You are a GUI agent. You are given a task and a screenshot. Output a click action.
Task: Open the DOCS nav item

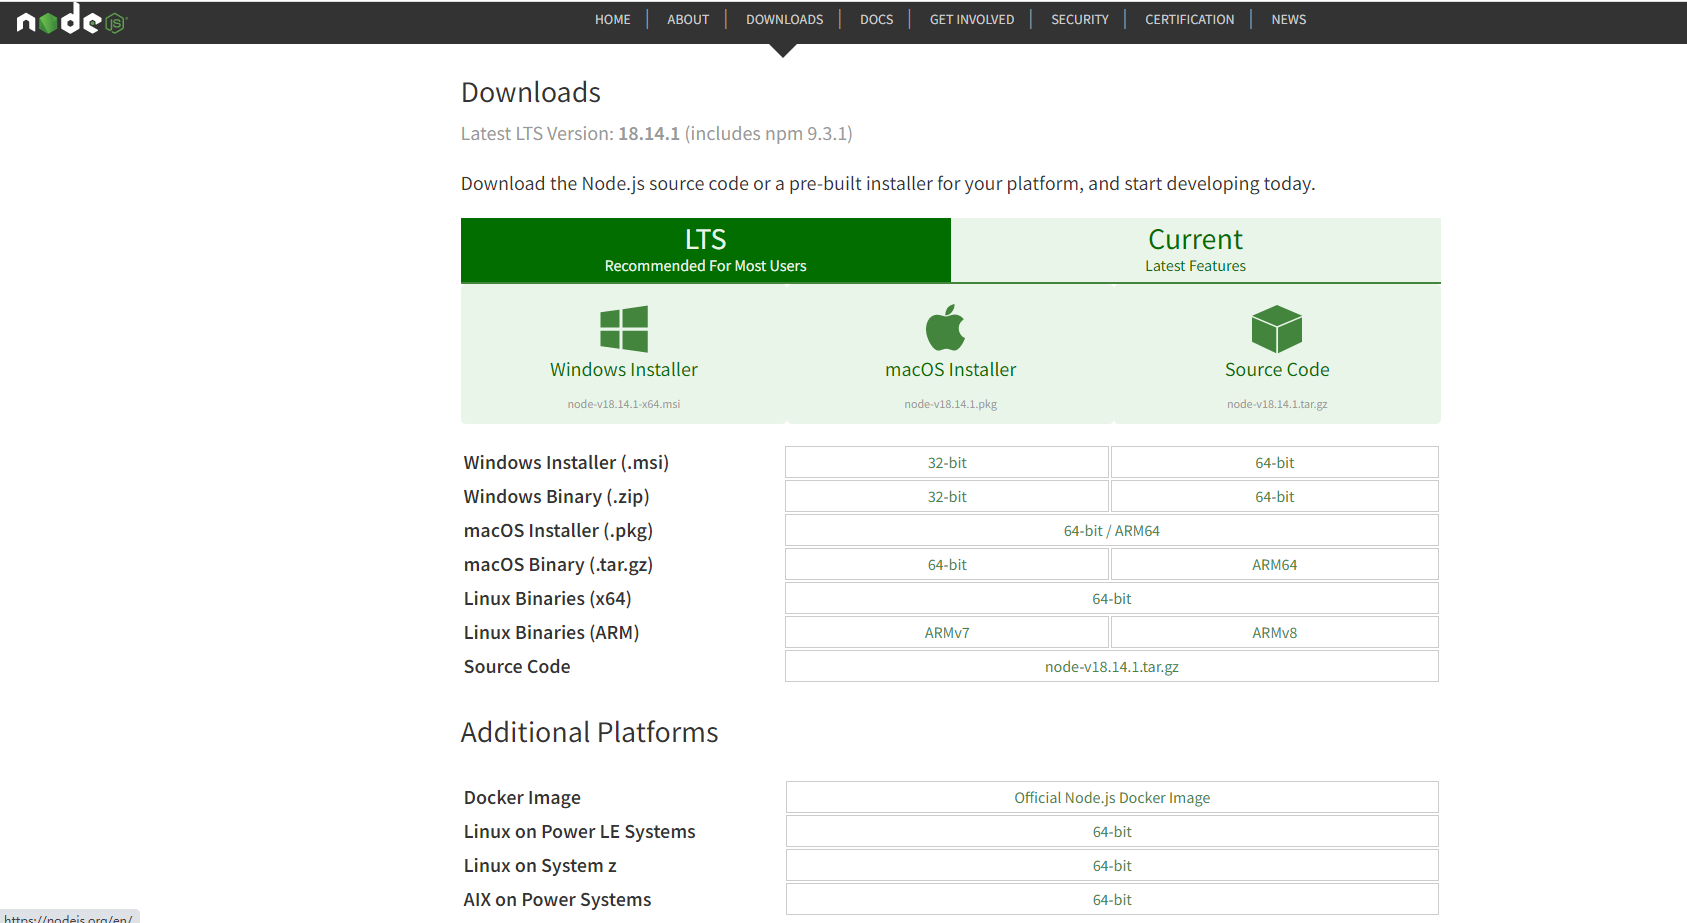click(877, 19)
